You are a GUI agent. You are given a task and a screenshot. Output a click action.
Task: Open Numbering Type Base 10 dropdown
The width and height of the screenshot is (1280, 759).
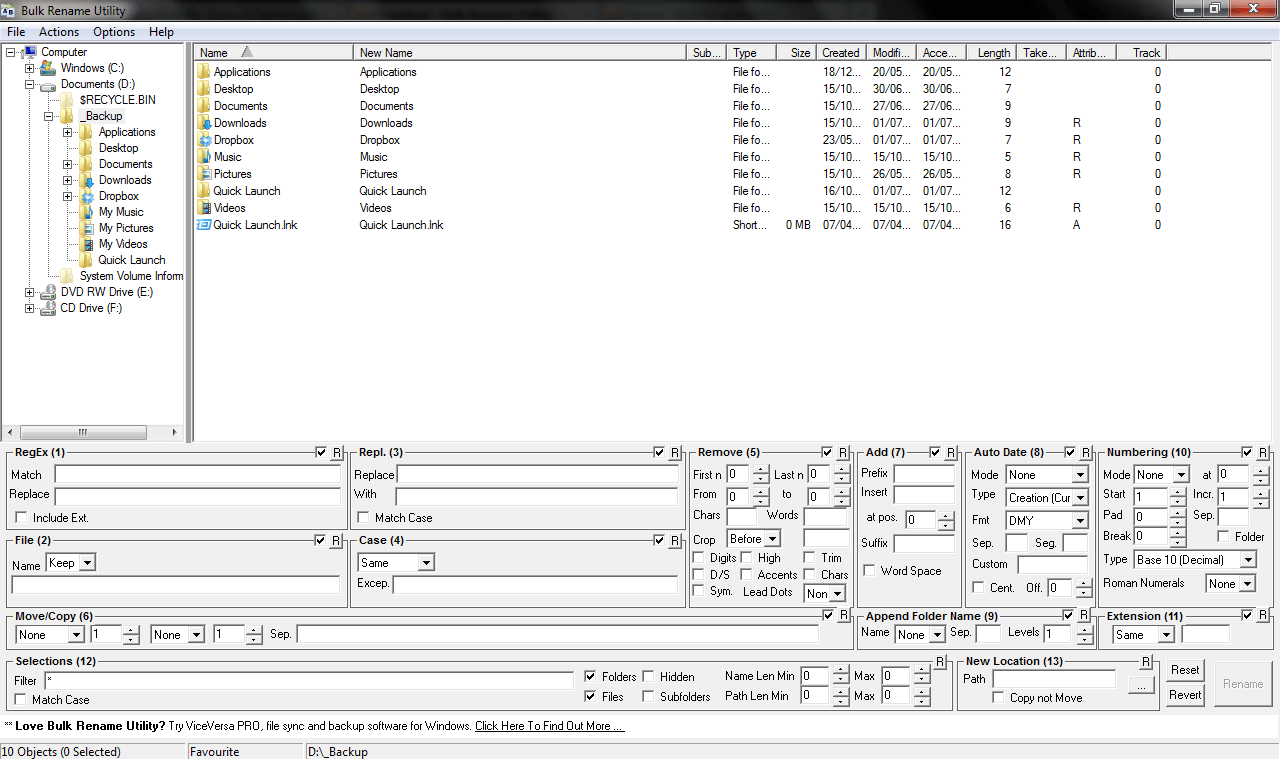(1194, 560)
